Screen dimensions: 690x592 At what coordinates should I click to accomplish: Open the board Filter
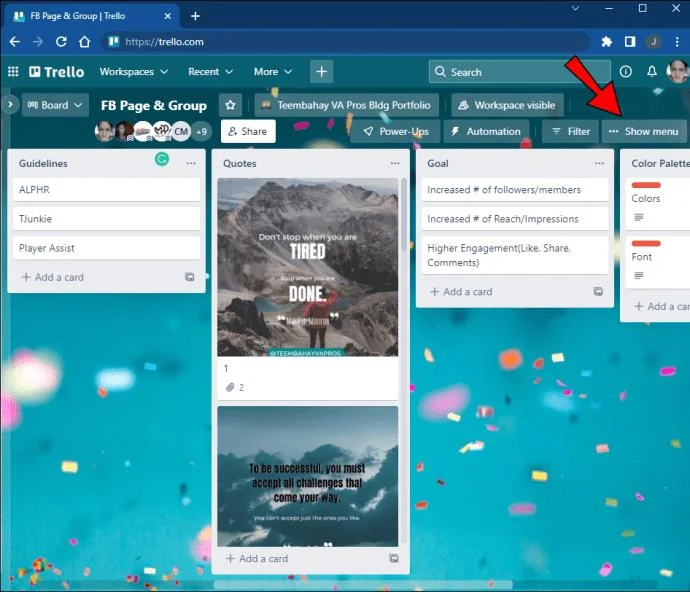[570, 131]
